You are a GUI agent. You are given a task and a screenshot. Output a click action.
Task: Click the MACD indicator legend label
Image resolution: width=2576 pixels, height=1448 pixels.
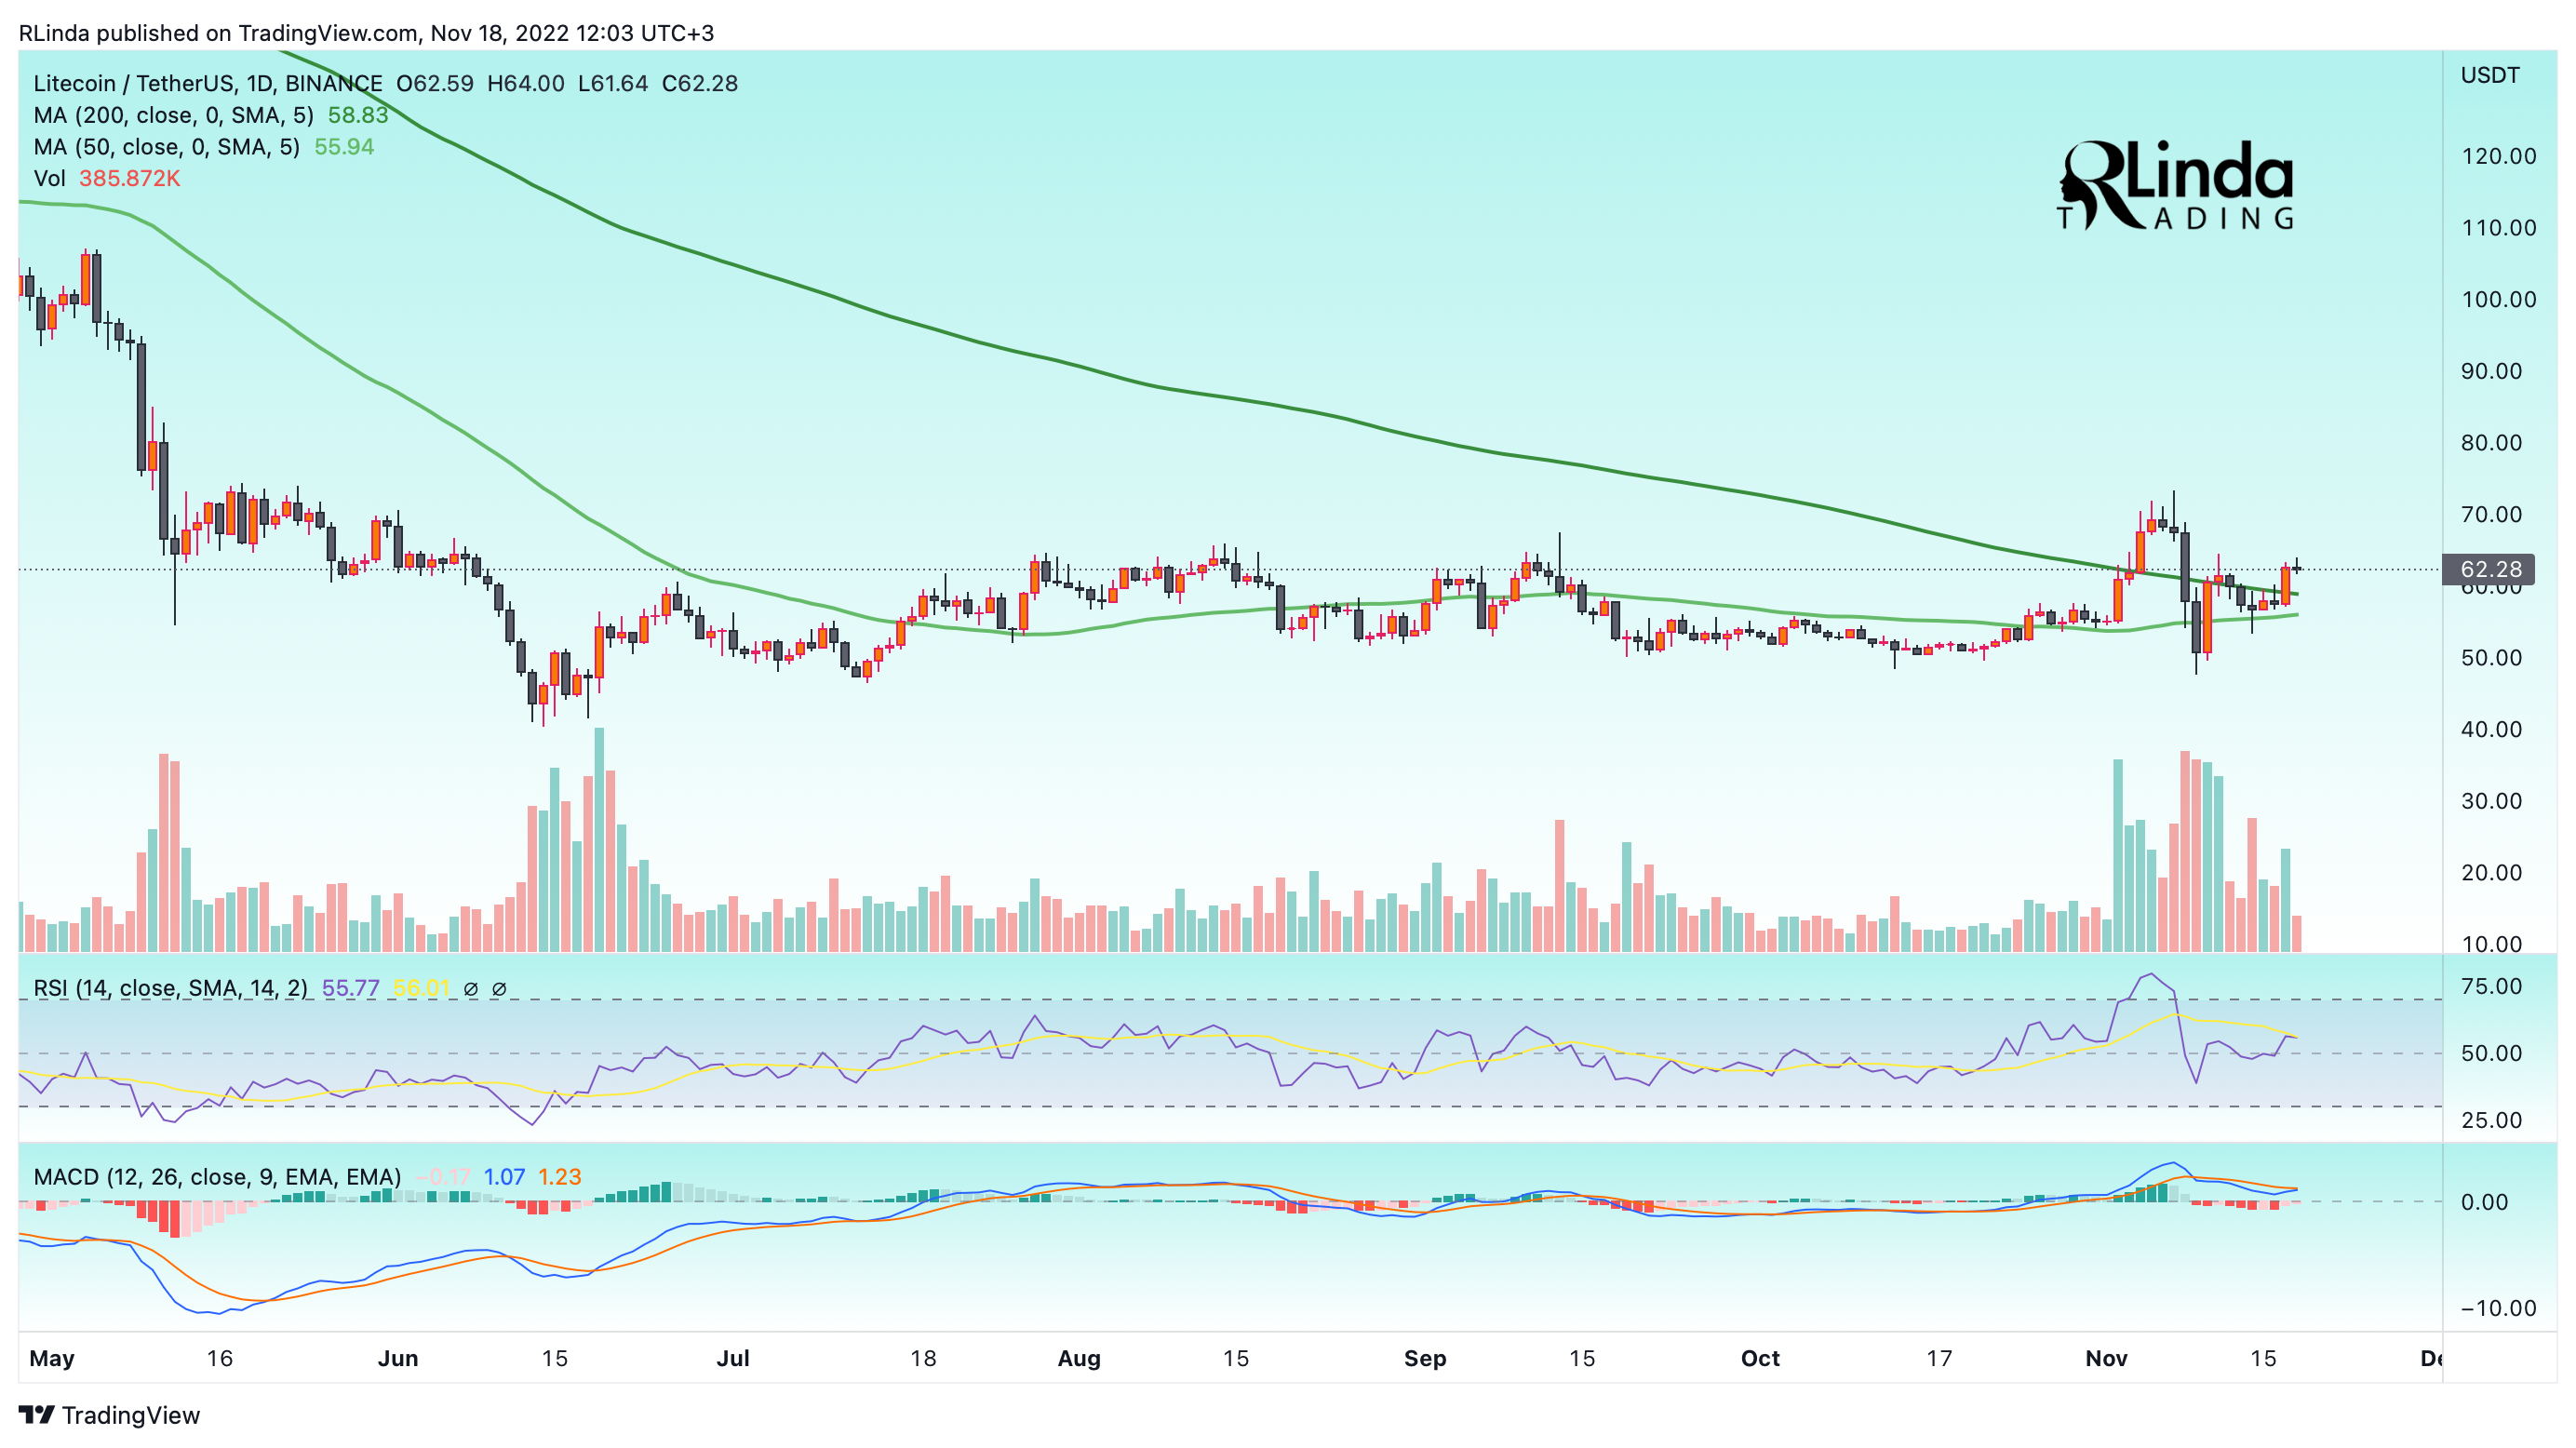(217, 1177)
